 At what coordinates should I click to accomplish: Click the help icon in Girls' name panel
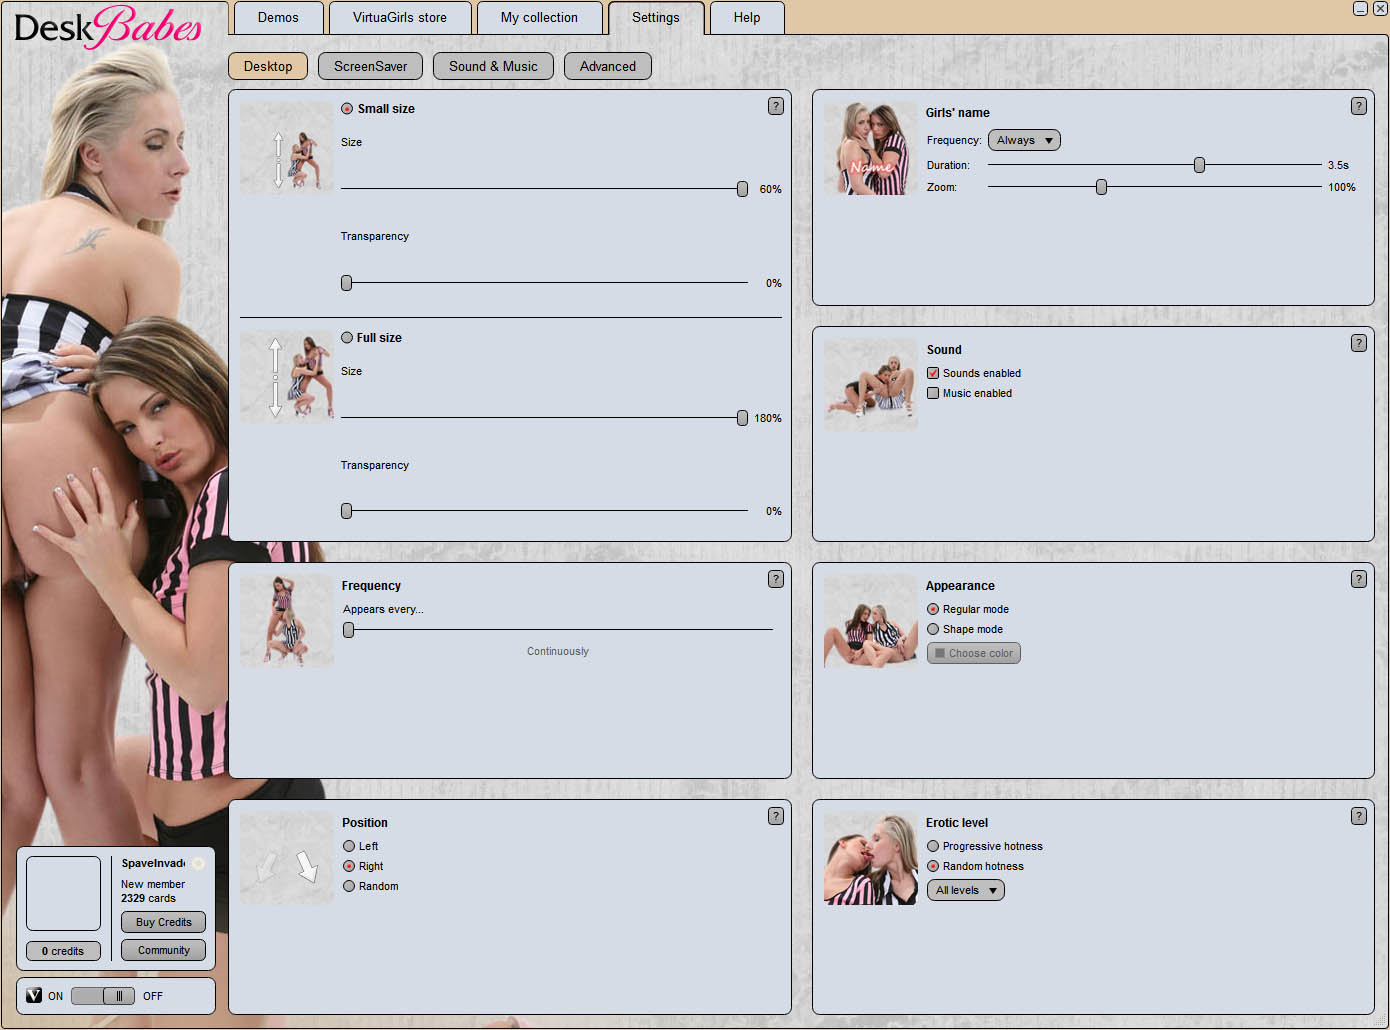[x=1358, y=106]
